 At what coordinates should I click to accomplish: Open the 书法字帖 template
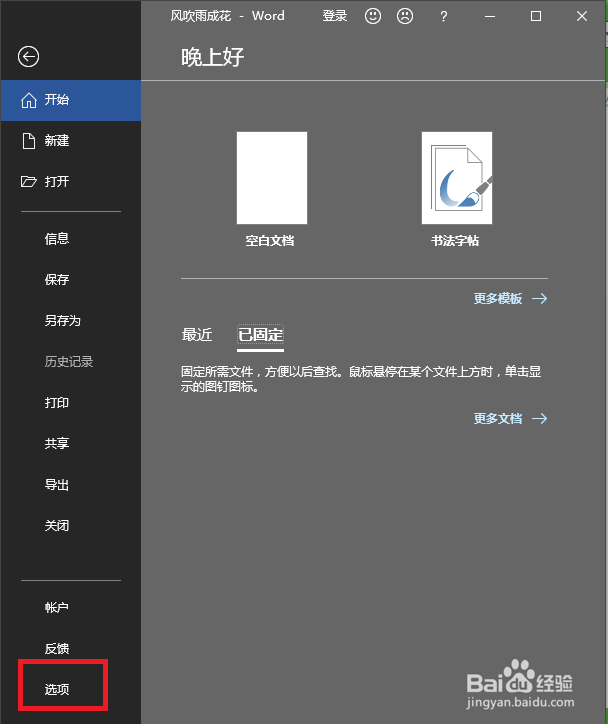[x=457, y=189]
